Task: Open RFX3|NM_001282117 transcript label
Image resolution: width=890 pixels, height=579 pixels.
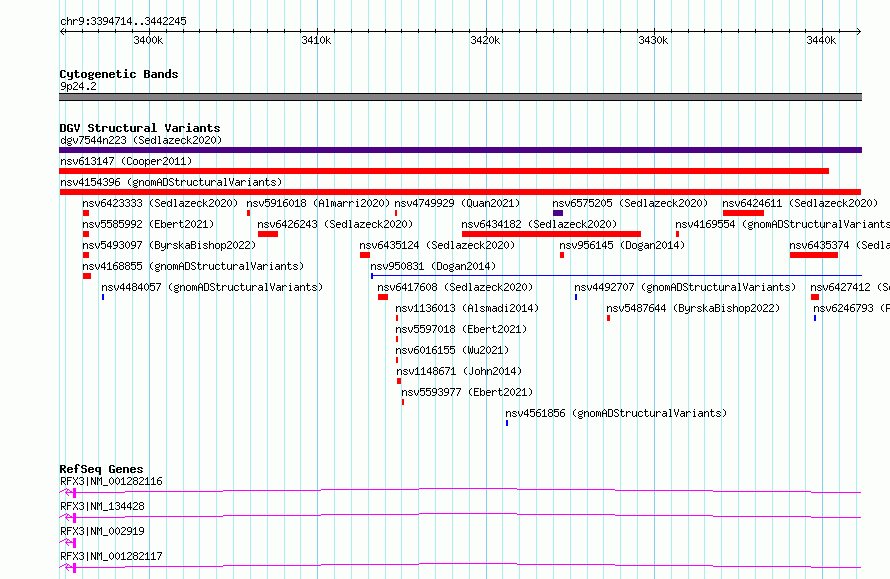Action: click(x=111, y=556)
